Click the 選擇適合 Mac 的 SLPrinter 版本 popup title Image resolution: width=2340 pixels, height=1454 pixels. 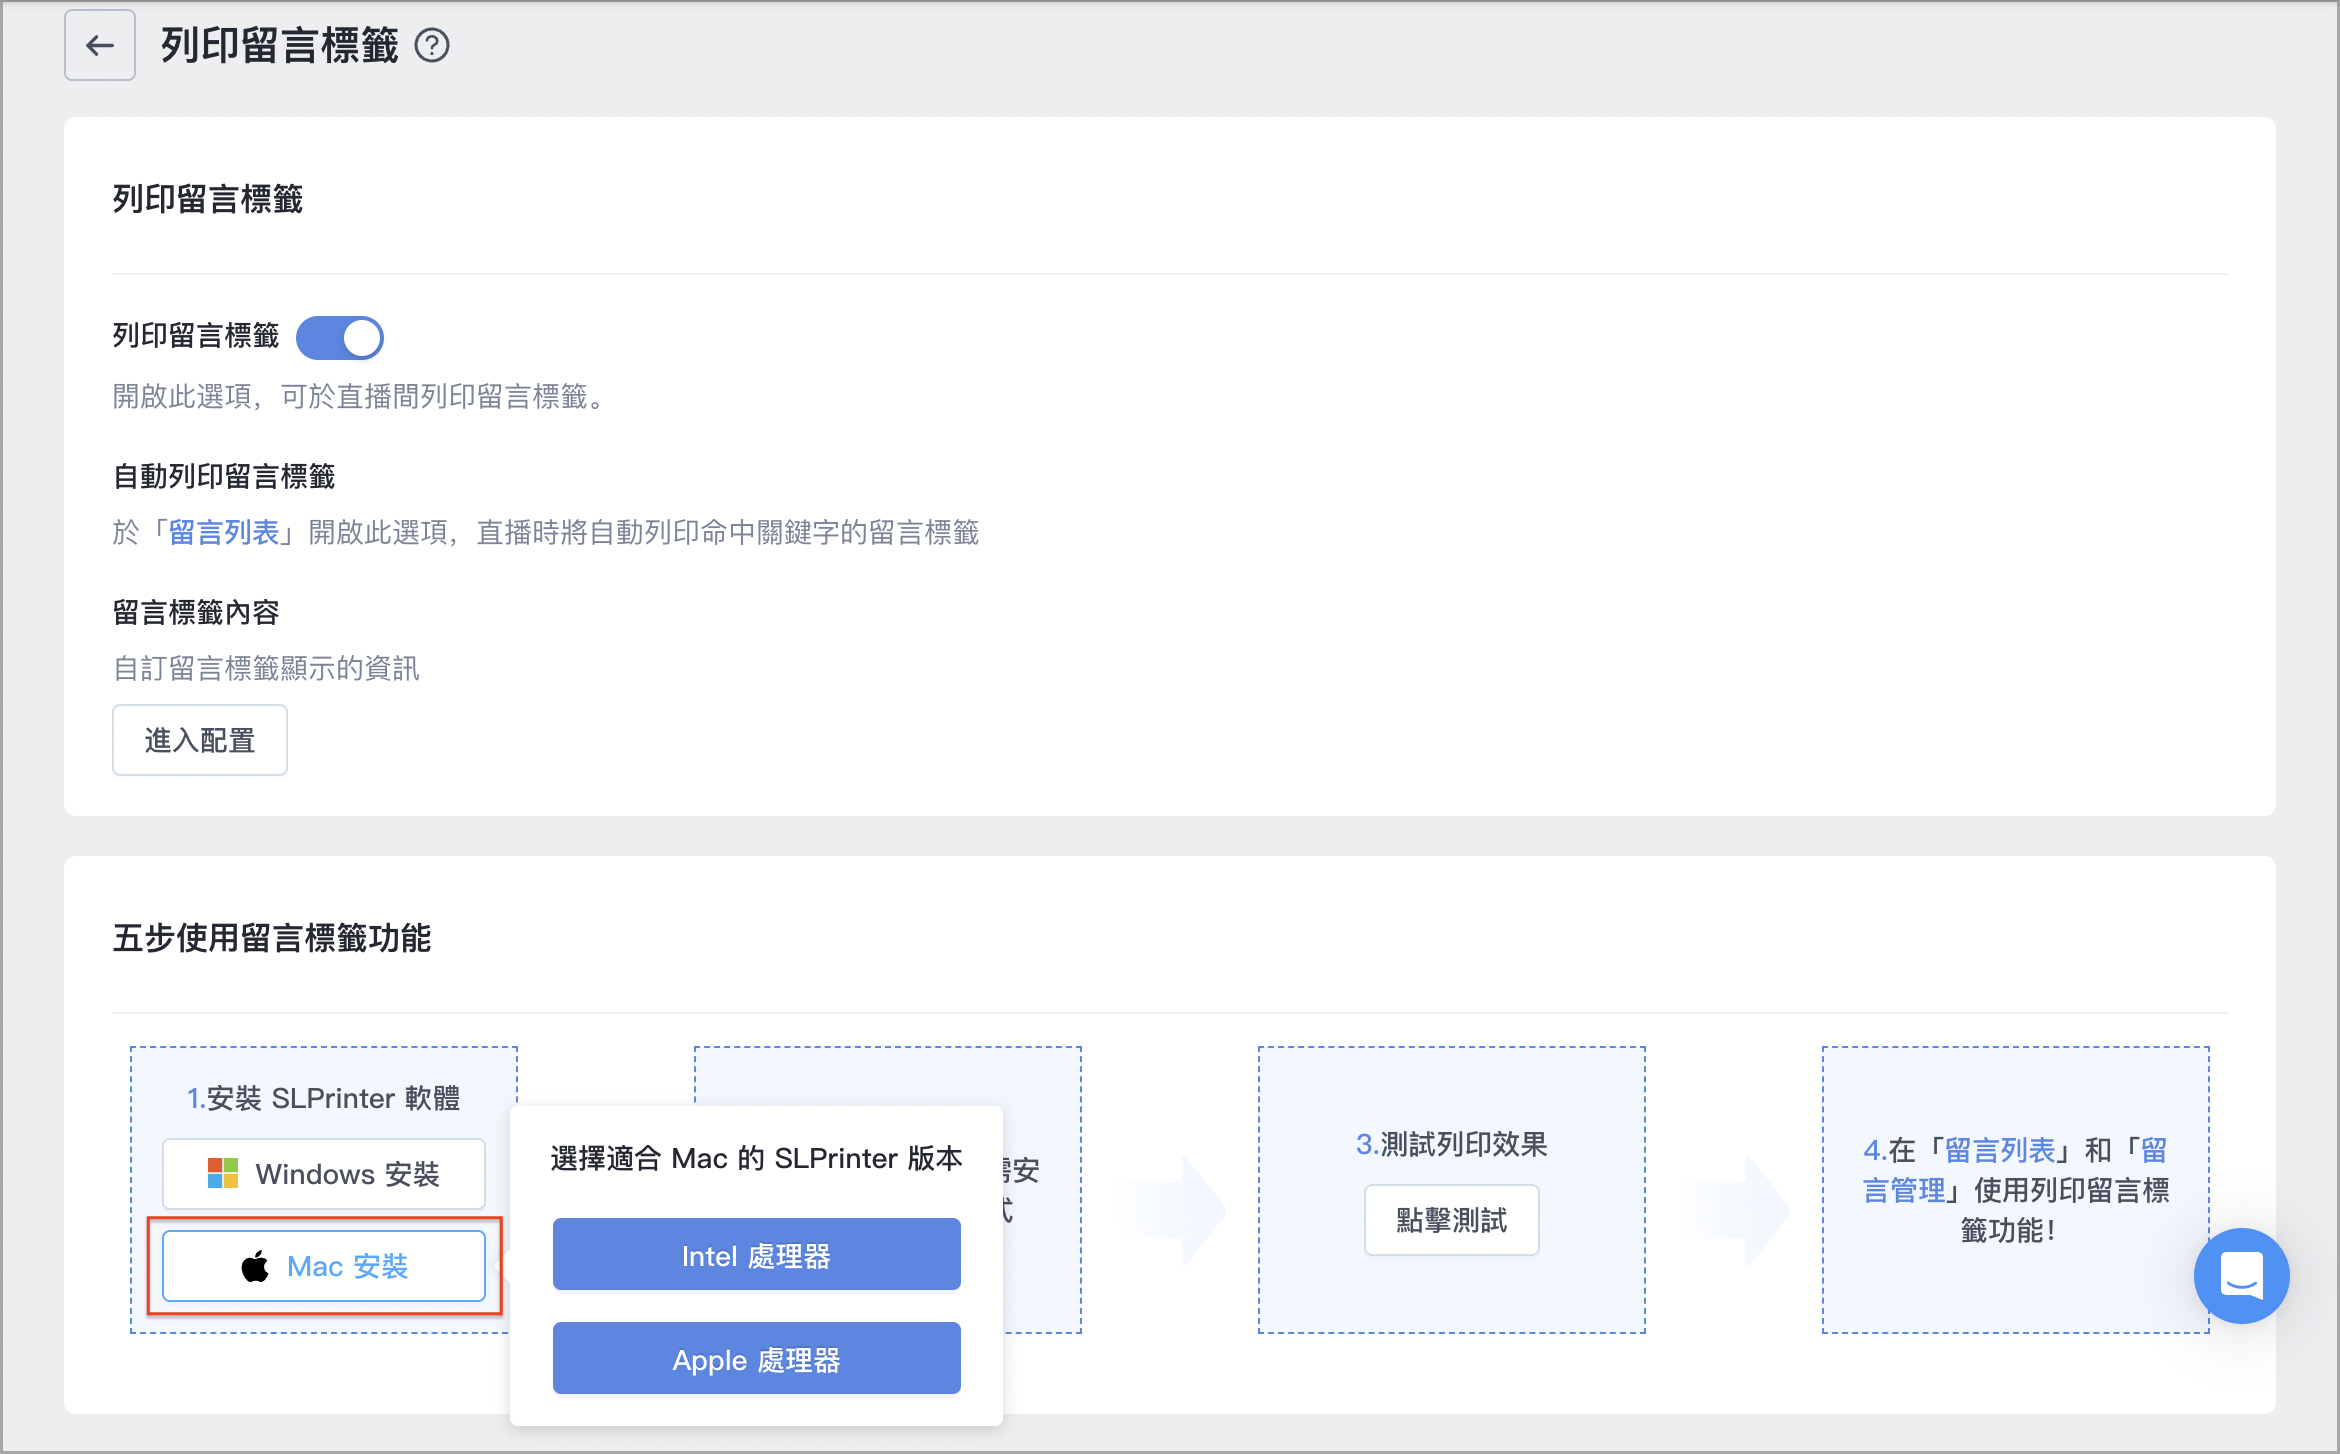click(756, 1158)
